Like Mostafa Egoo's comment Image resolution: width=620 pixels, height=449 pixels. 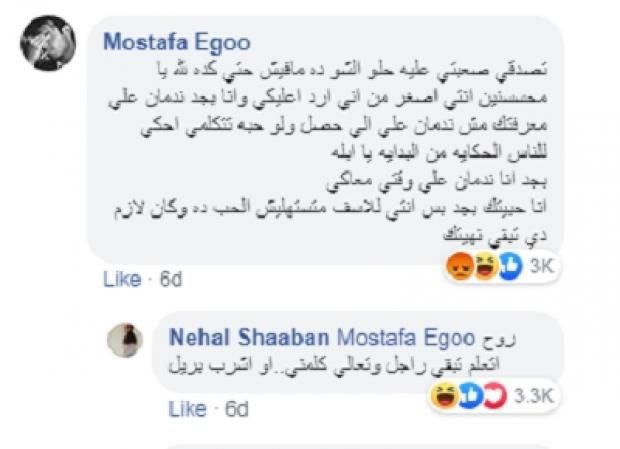(x=122, y=280)
